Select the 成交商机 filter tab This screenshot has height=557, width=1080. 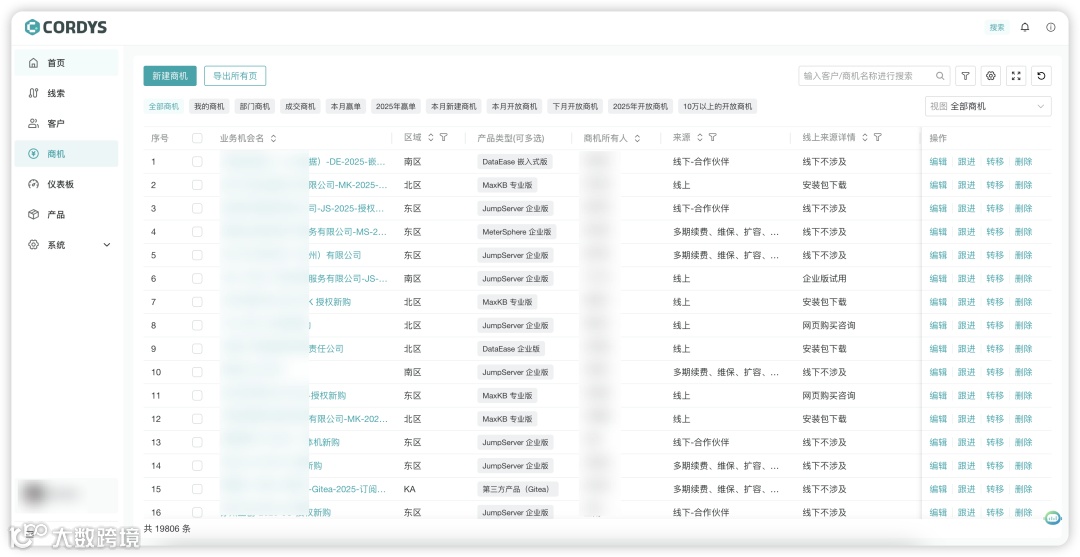point(300,107)
